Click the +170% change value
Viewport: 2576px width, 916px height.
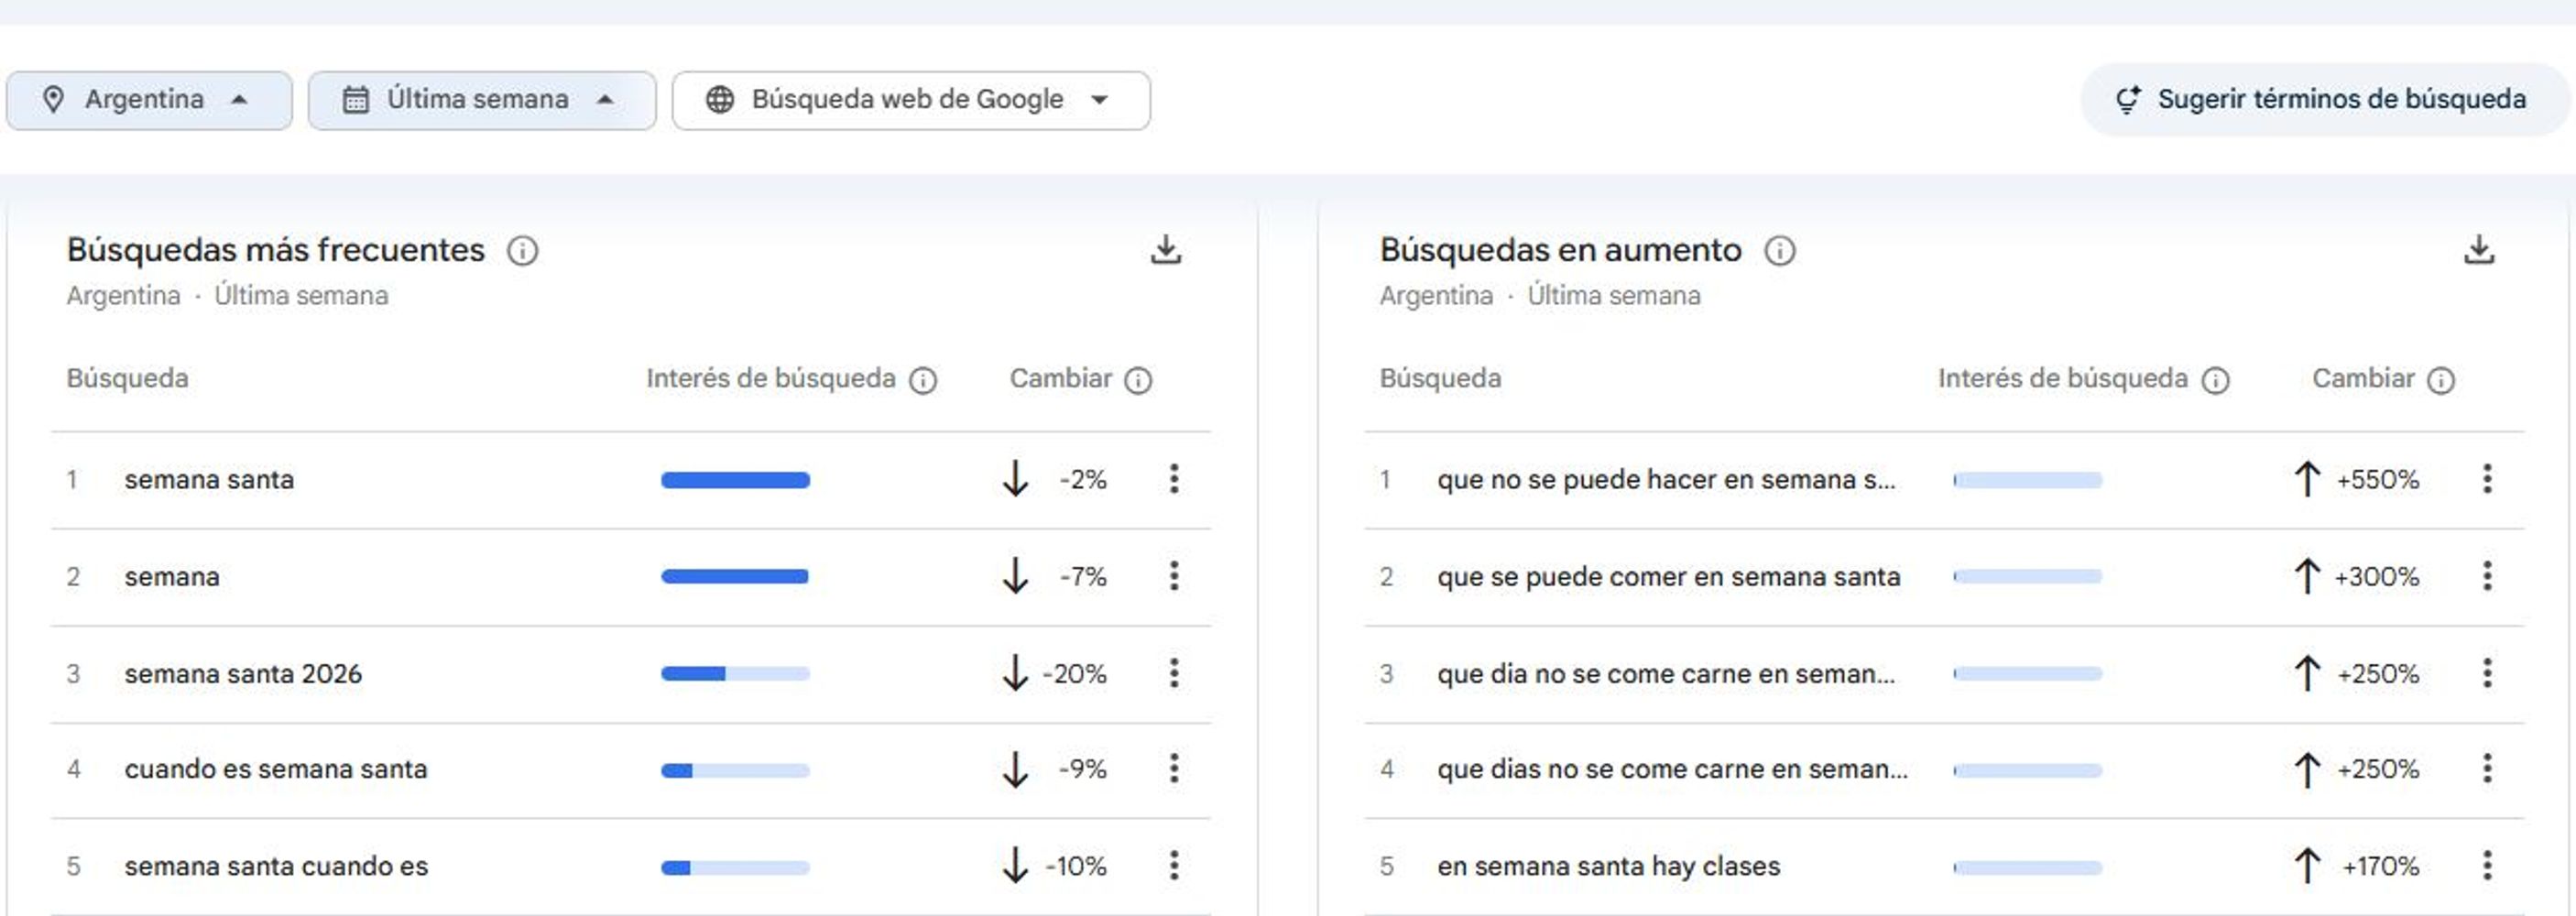coord(2380,867)
